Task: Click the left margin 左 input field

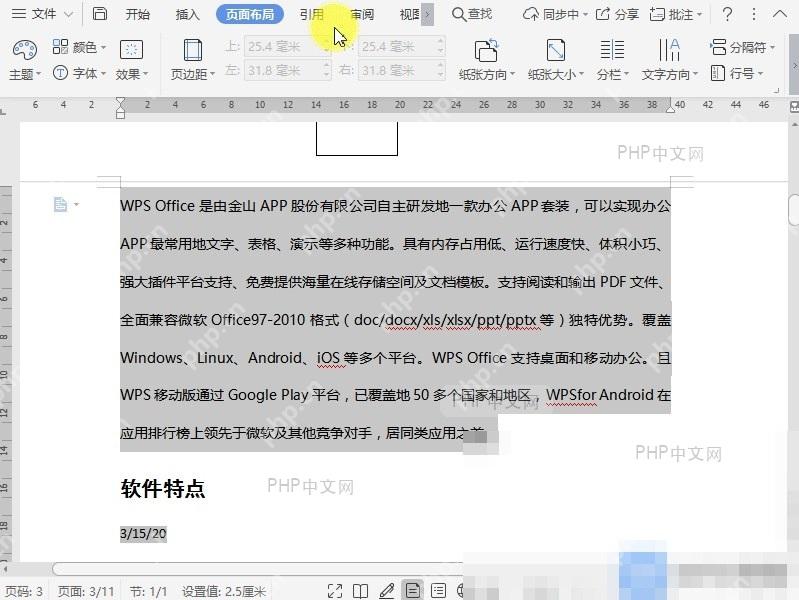Action: click(x=287, y=70)
